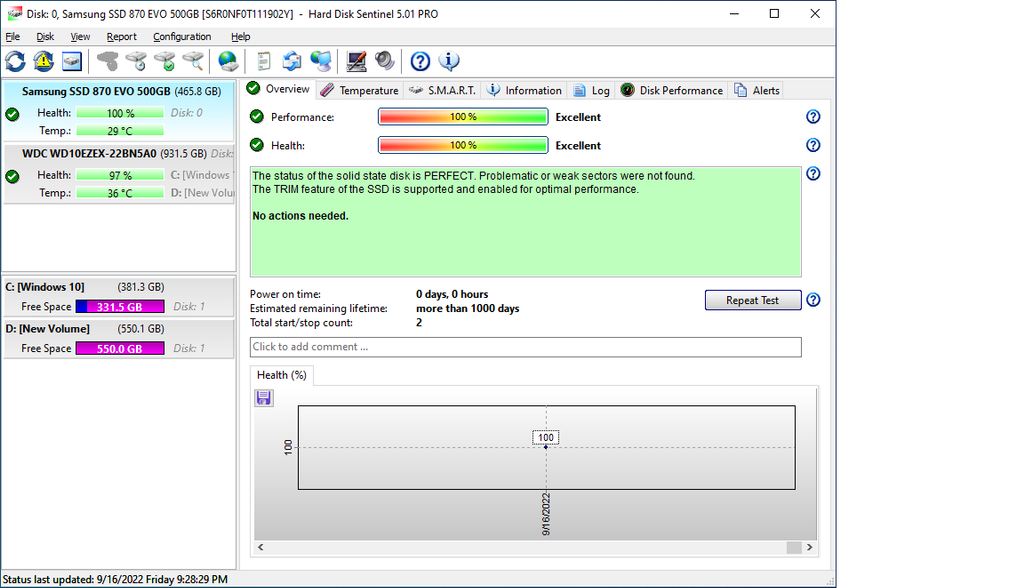Click WDC health 97 % bar
The image size is (1024, 588).
pyautogui.click(x=120, y=175)
